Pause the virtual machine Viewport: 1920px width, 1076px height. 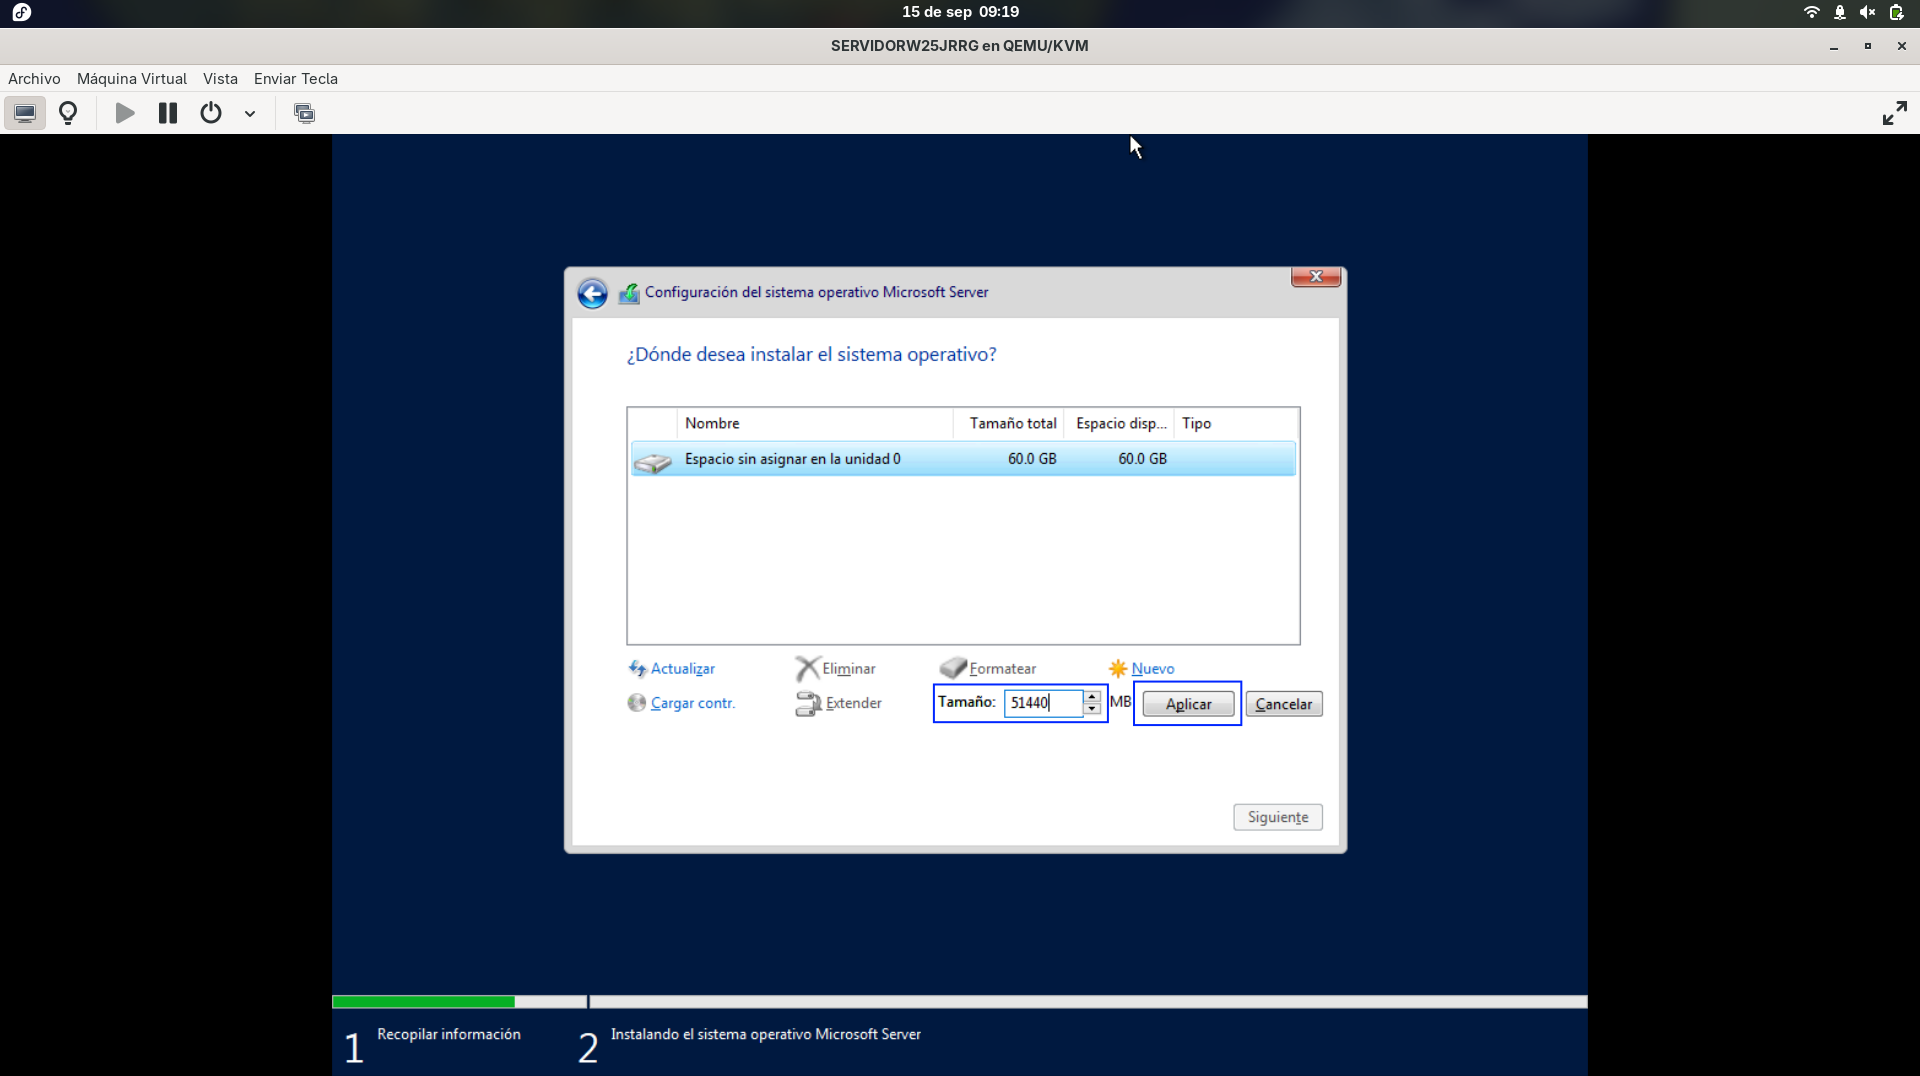tap(168, 113)
